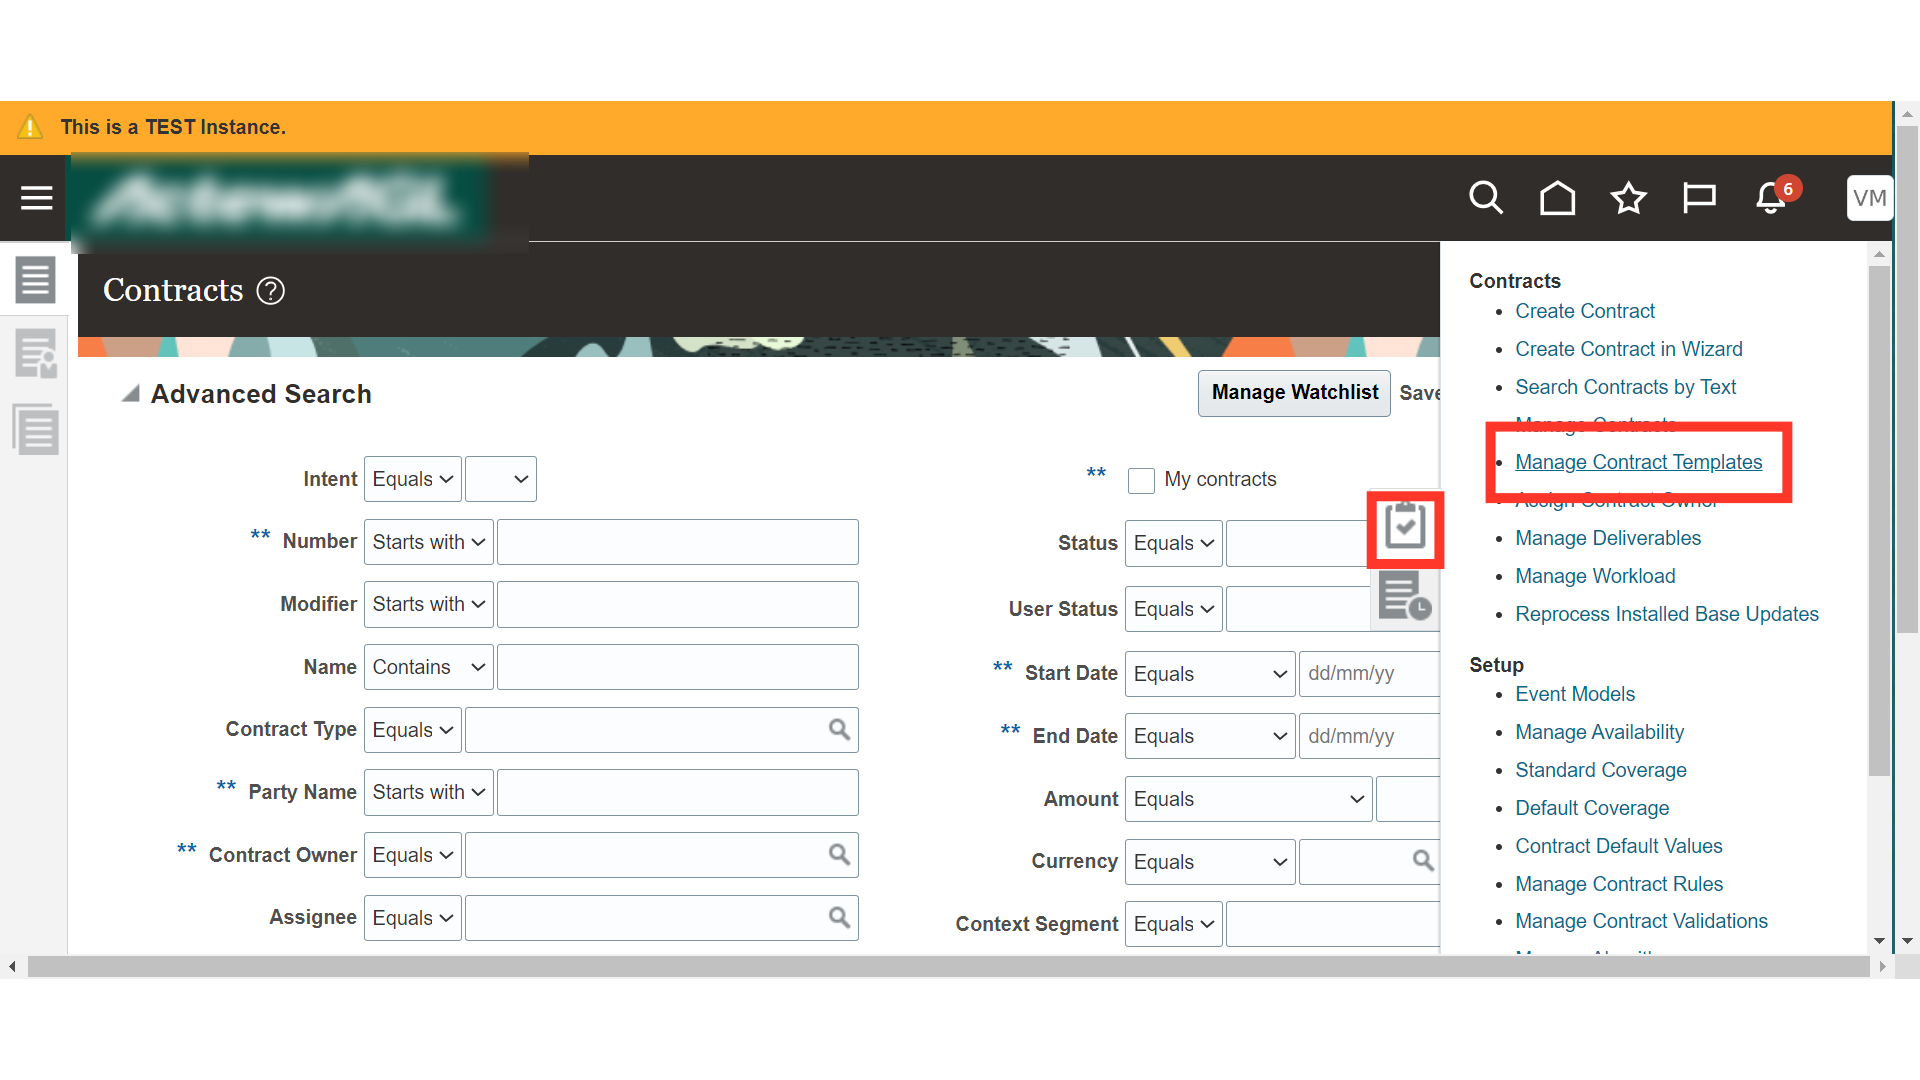
Task: Click the task panel vertical scrollbar
Action: [1879, 520]
